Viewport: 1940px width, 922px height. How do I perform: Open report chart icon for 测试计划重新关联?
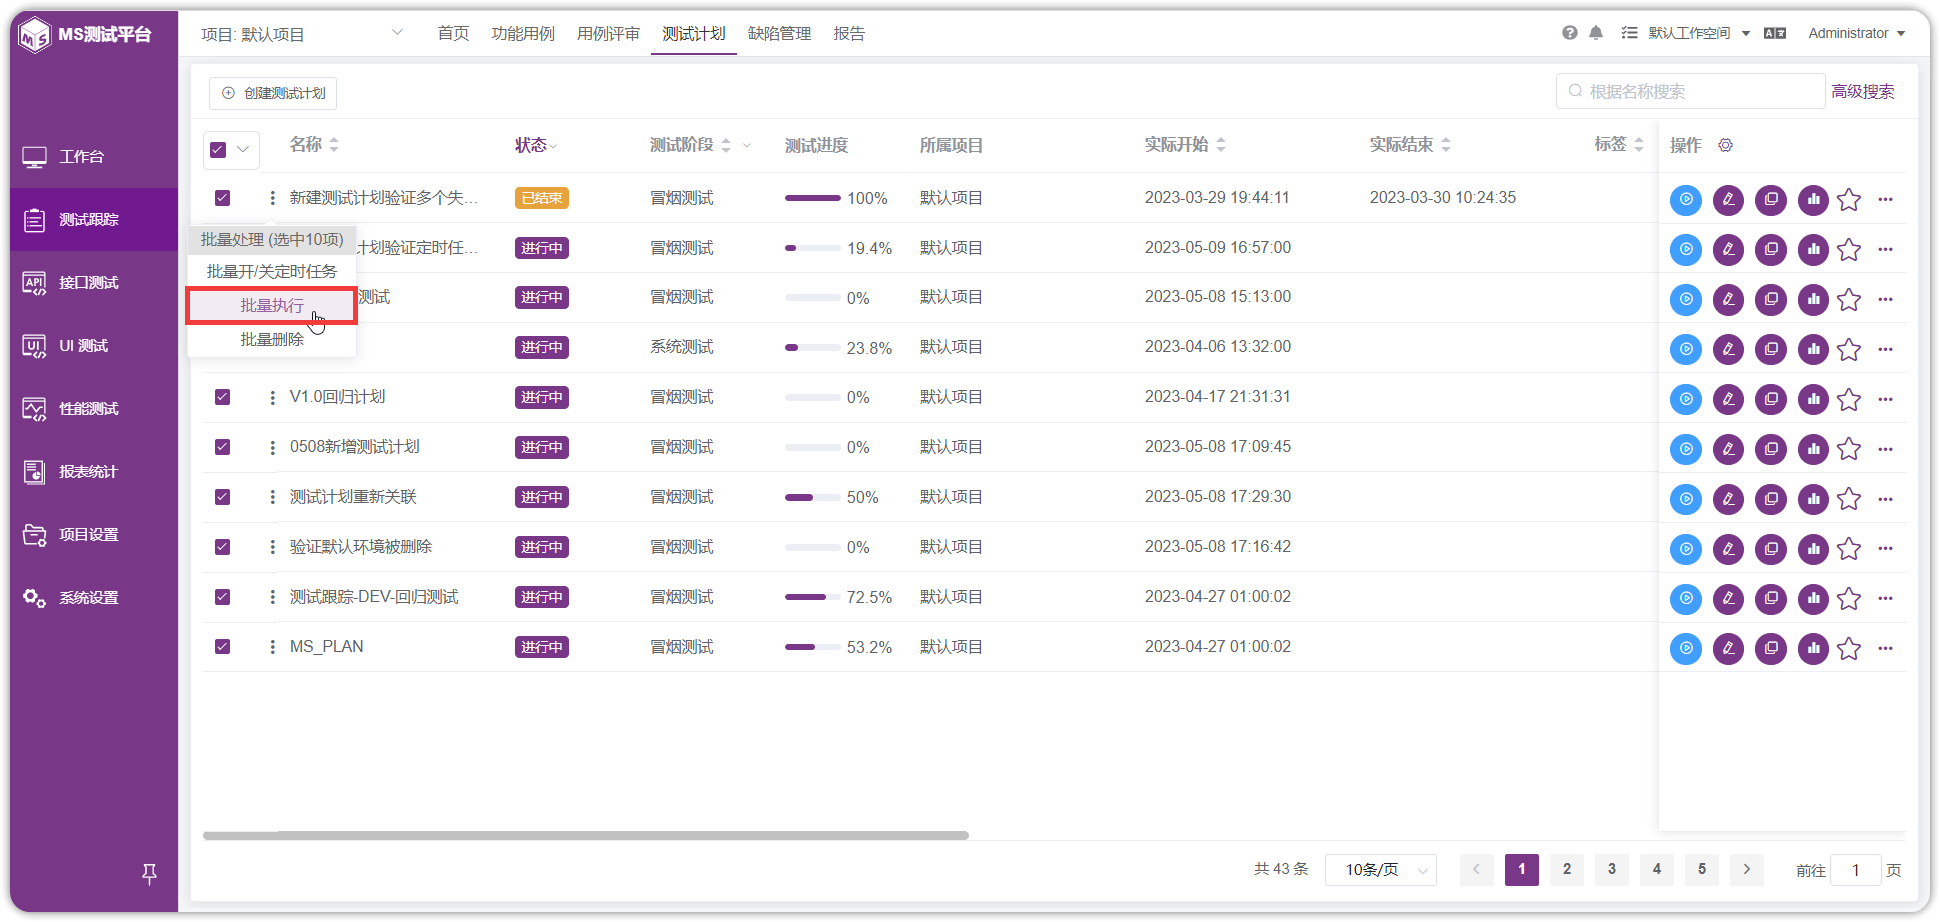point(1813,499)
